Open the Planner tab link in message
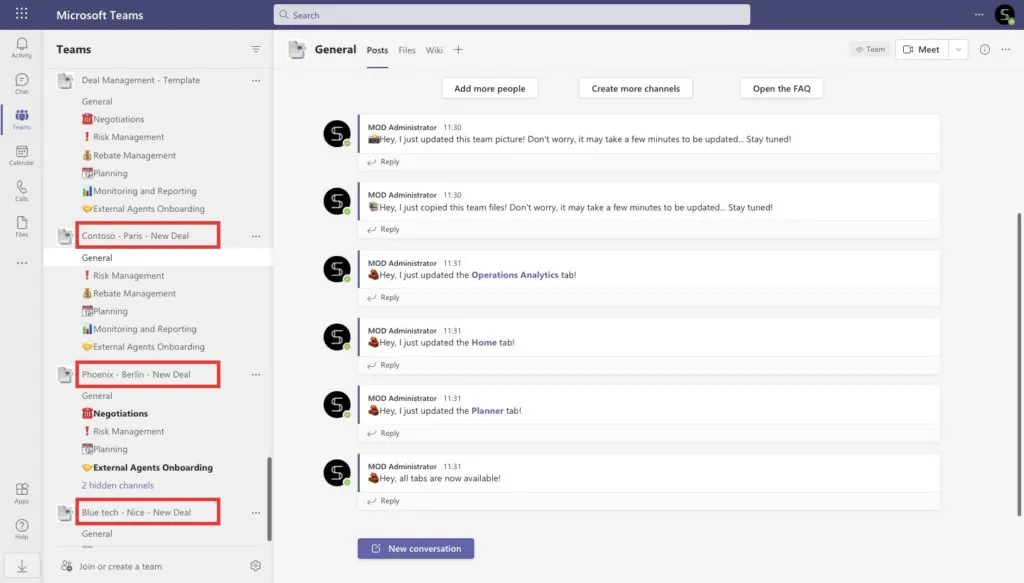The image size is (1024, 583). coord(487,411)
